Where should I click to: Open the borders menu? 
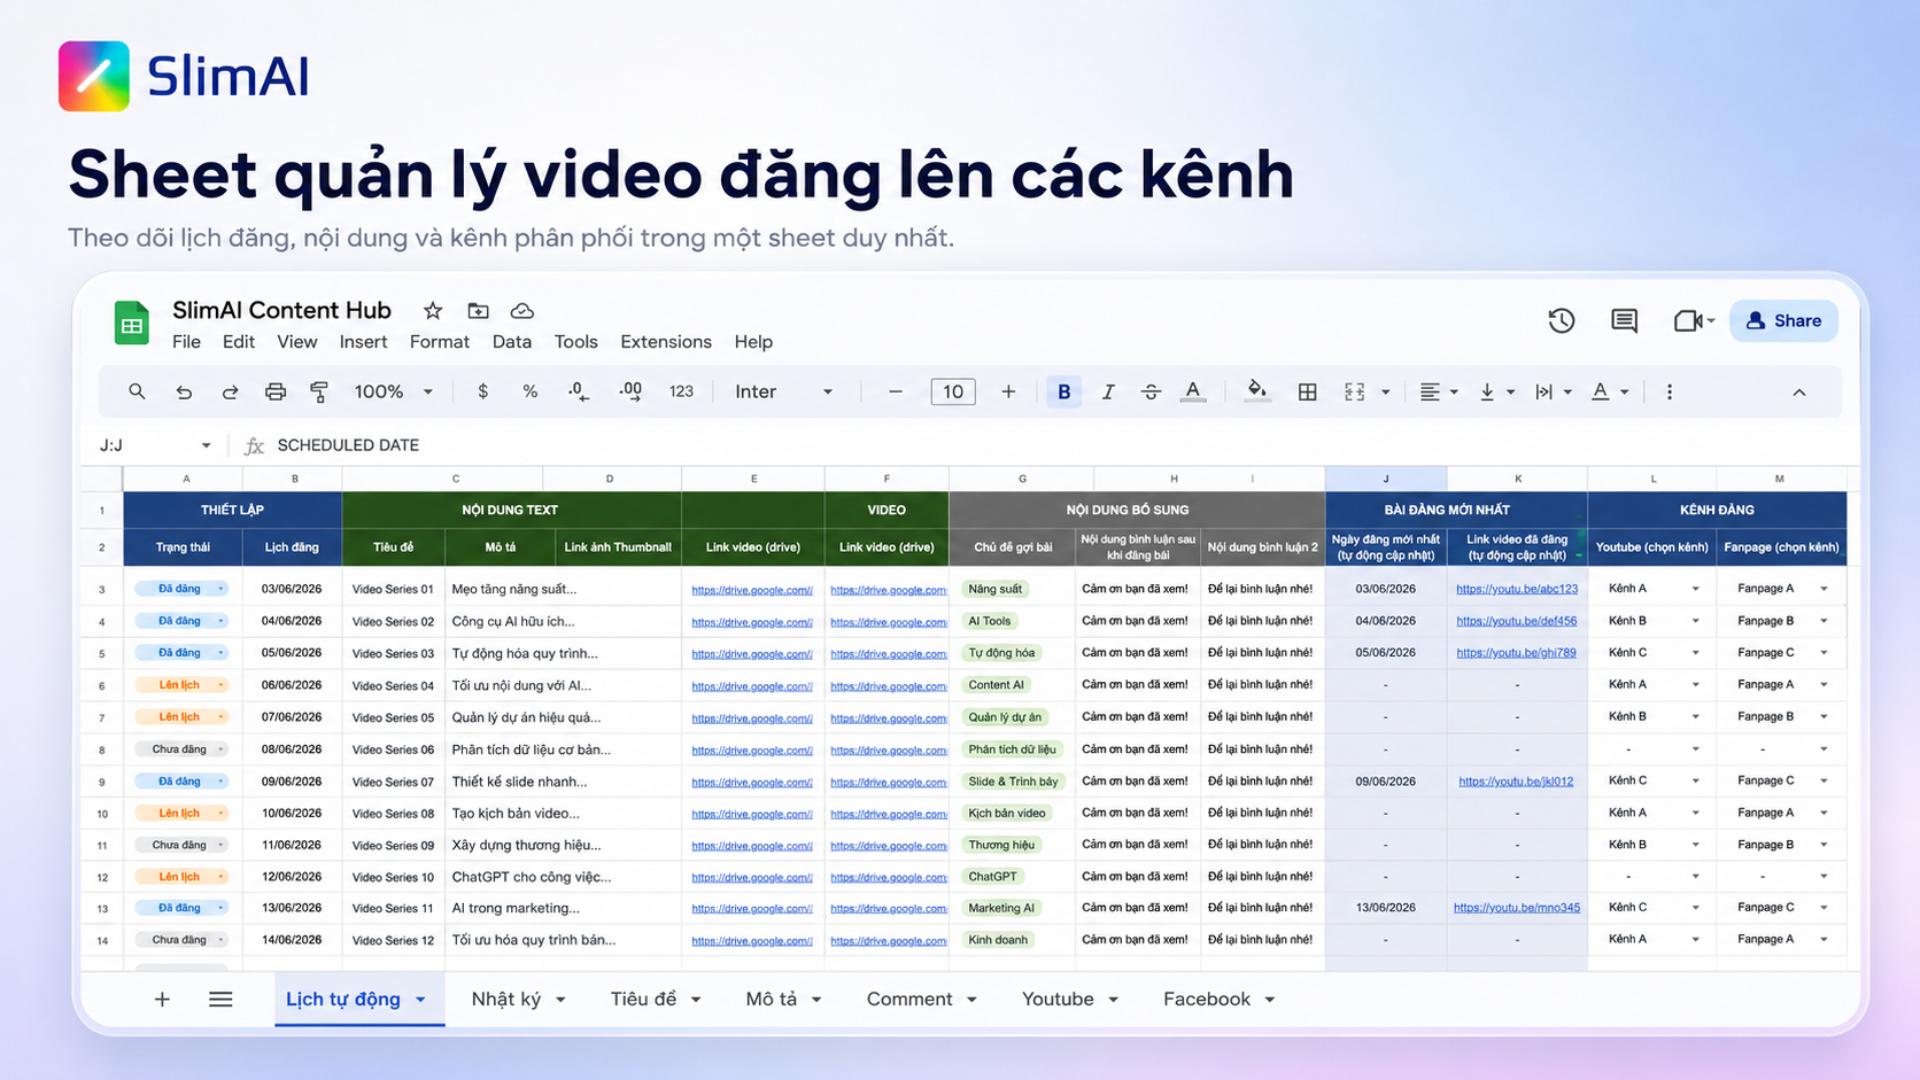pos(1307,392)
